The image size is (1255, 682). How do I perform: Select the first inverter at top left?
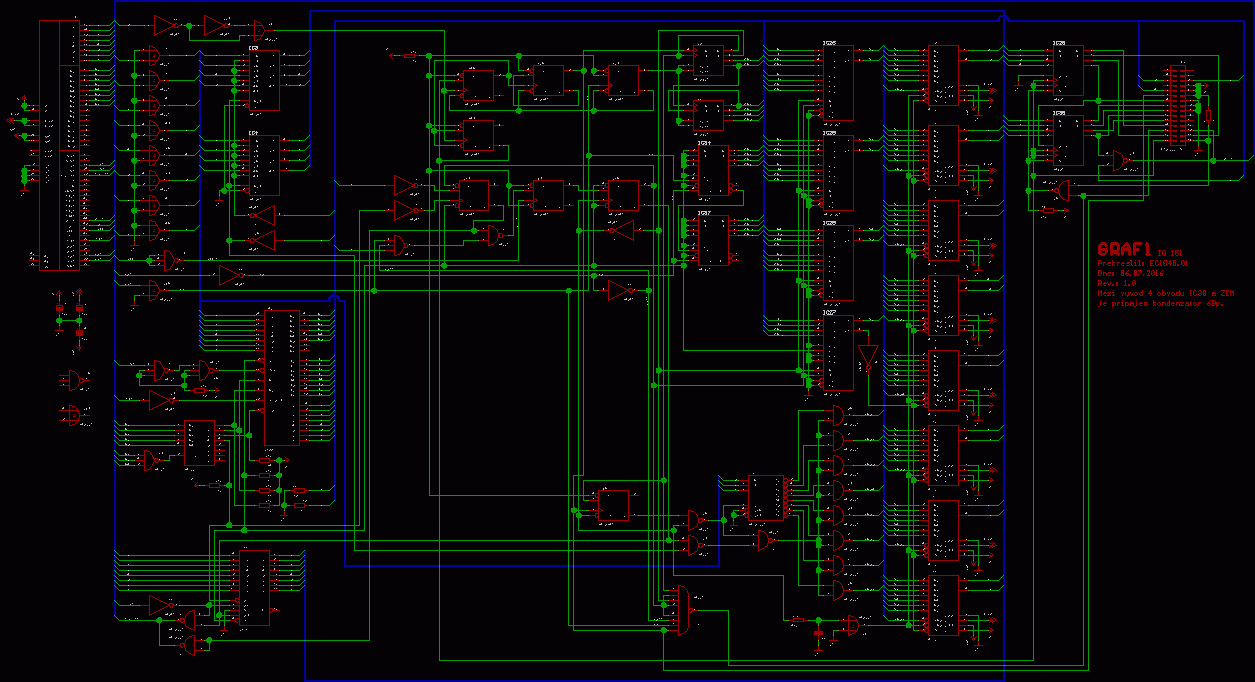[165, 25]
